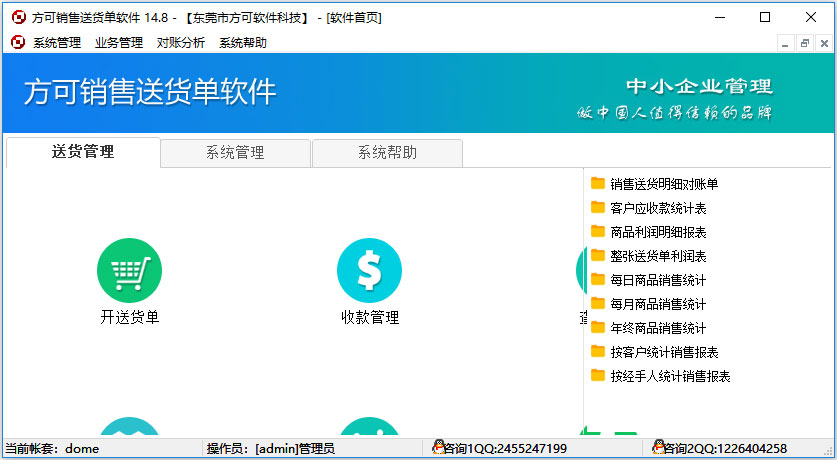Switch to the 送货管理 tab
The image size is (837, 460).
(83, 152)
